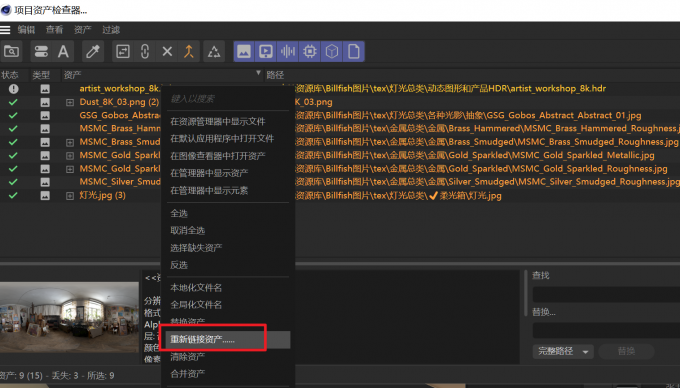Toggle the document file filter
Image resolution: width=680 pixels, height=388 pixels.
click(x=353, y=52)
